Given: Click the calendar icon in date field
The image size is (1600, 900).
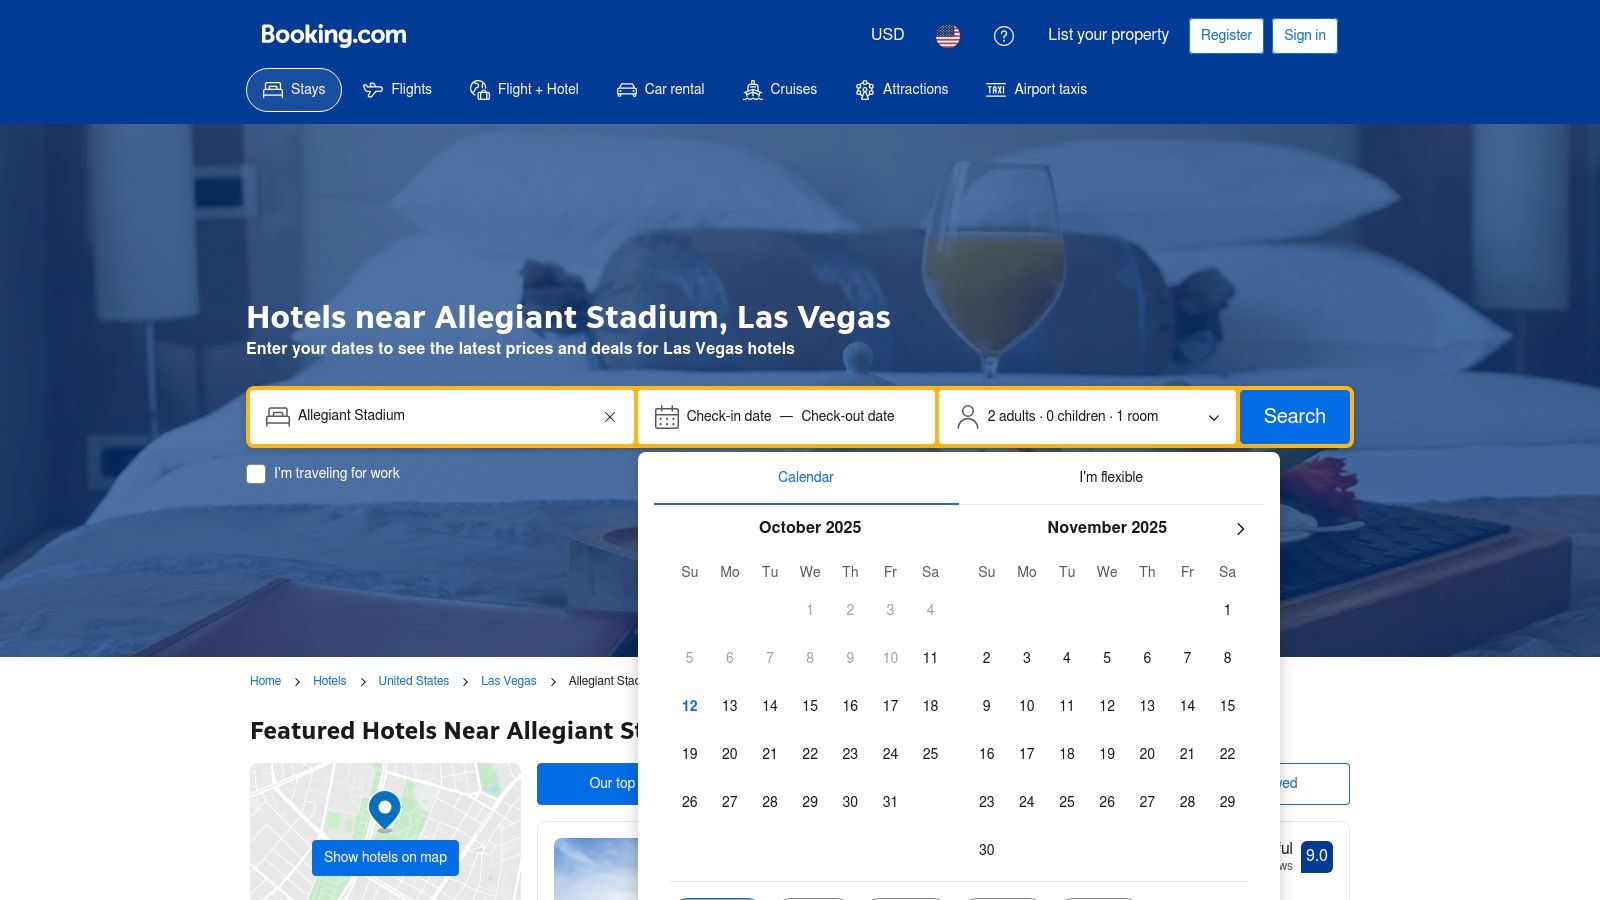Looking at the screenshot, I should click(x=667, y=417).
